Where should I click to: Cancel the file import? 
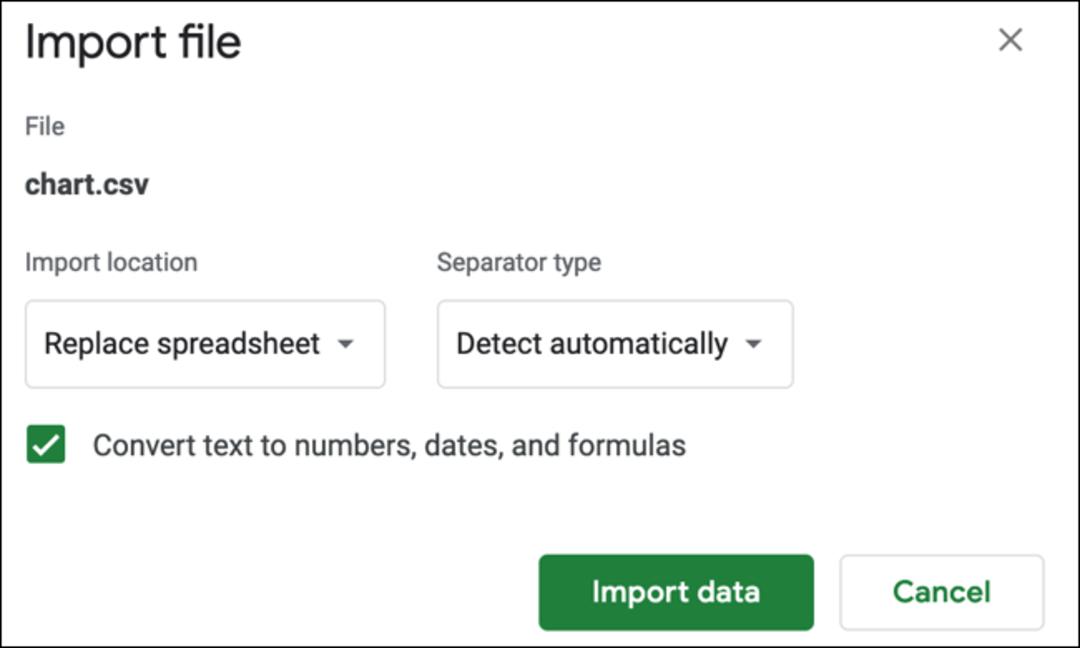click(x=942, y=592)
